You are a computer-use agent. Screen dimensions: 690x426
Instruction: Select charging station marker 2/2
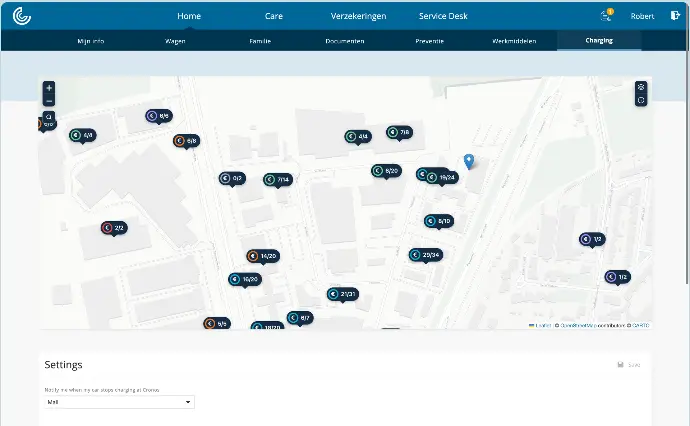click(113, 228)
